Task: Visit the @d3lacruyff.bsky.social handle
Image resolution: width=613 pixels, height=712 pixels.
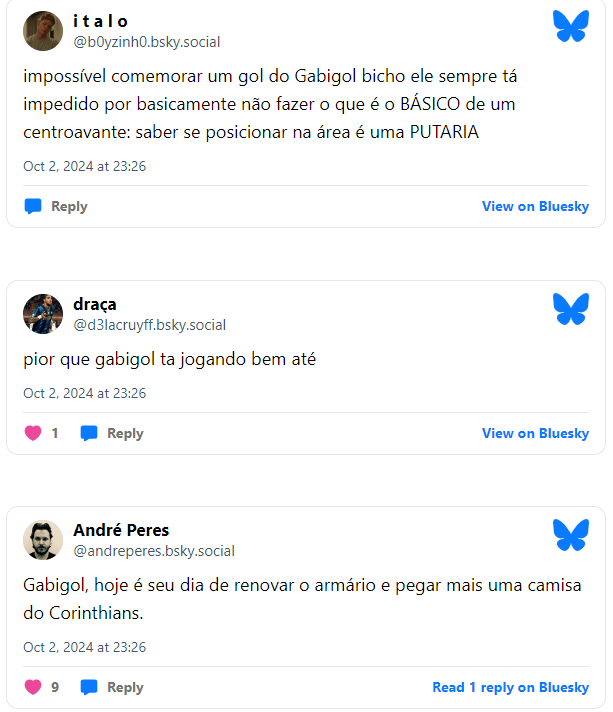Action: click(x=150, y=324)
